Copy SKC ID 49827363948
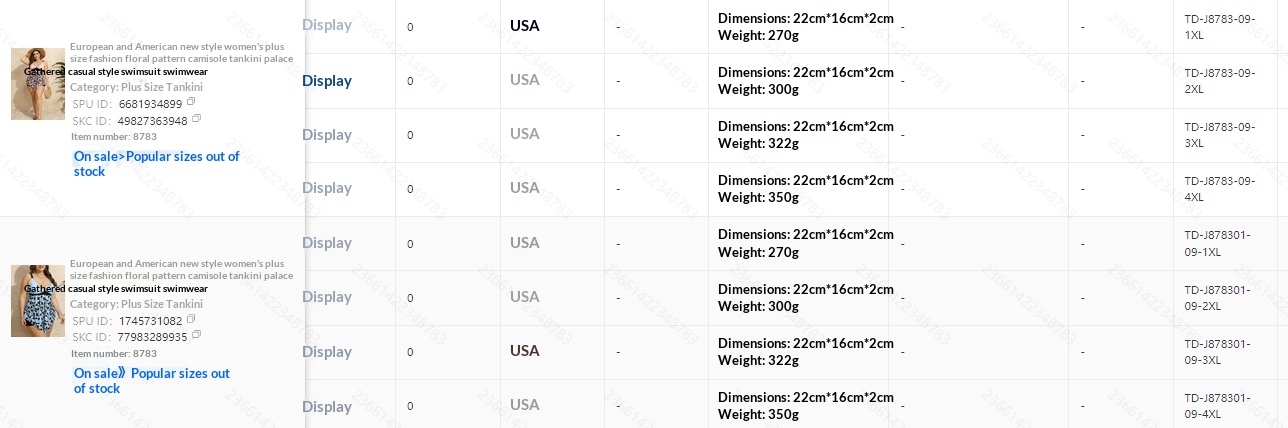This screenshot has height=428, width=1288. [x=196, y=119]
